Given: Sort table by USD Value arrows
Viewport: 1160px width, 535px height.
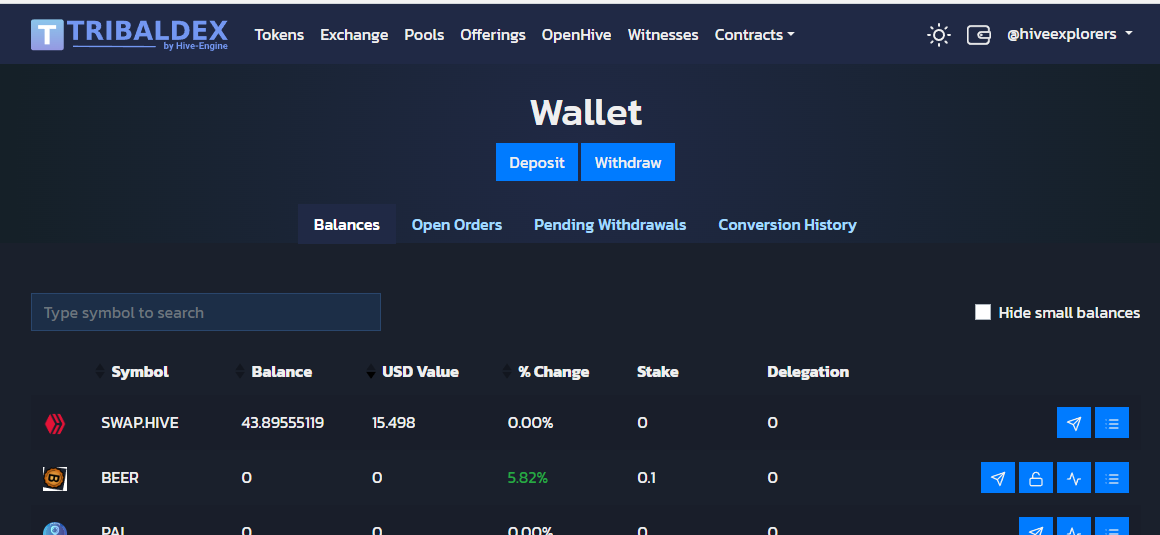Looking at the screenshot, I should pos(371,371).
